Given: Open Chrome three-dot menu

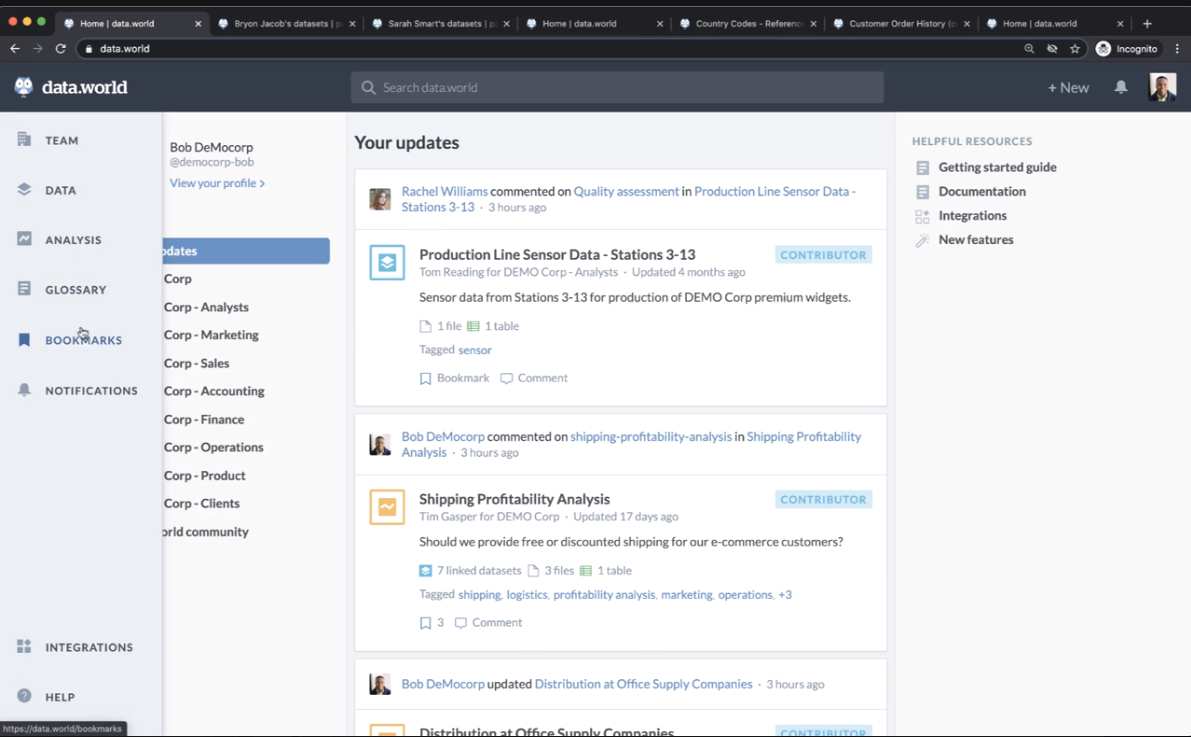Looking at the screenshot, I should pos(1177,49).
